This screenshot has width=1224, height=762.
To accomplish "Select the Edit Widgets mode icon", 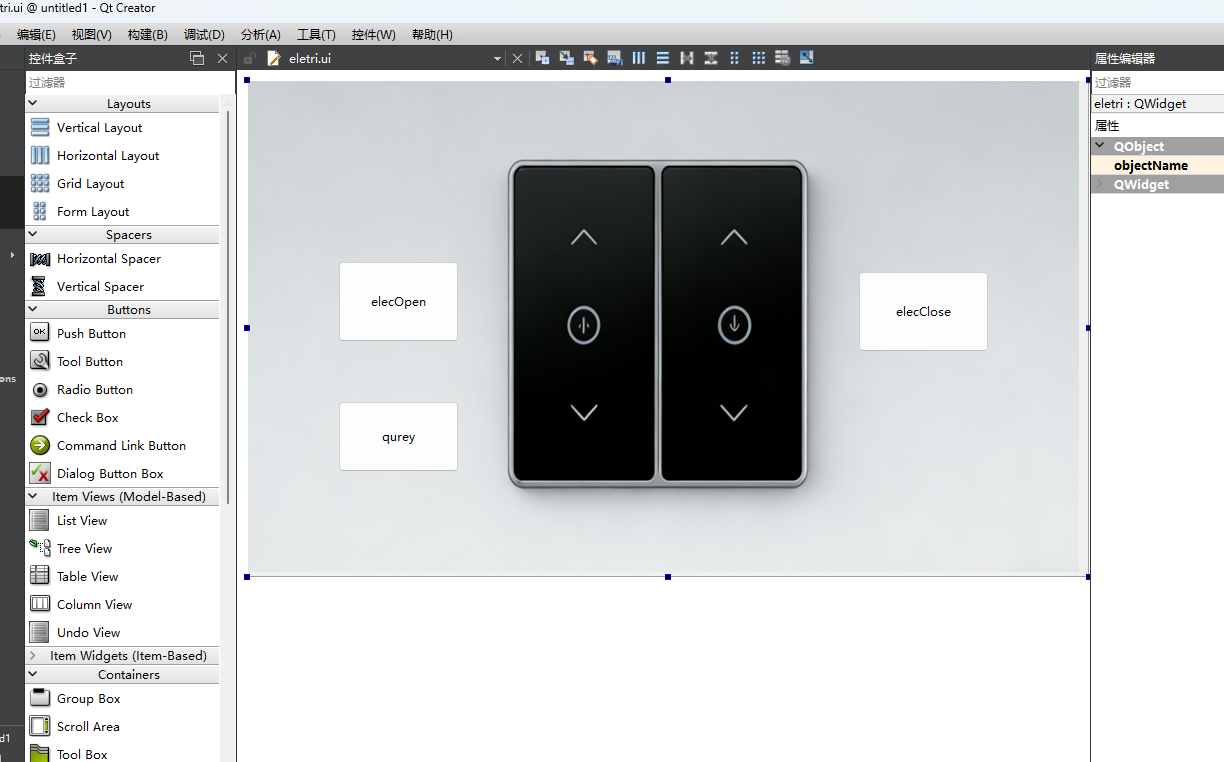I will tap(543, 58).
